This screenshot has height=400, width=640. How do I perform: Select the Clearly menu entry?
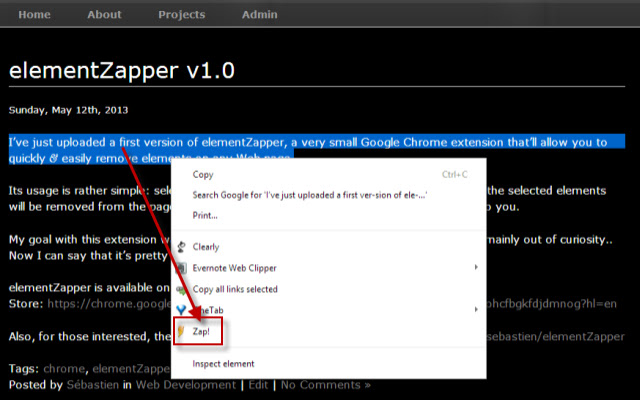point(329,247)
